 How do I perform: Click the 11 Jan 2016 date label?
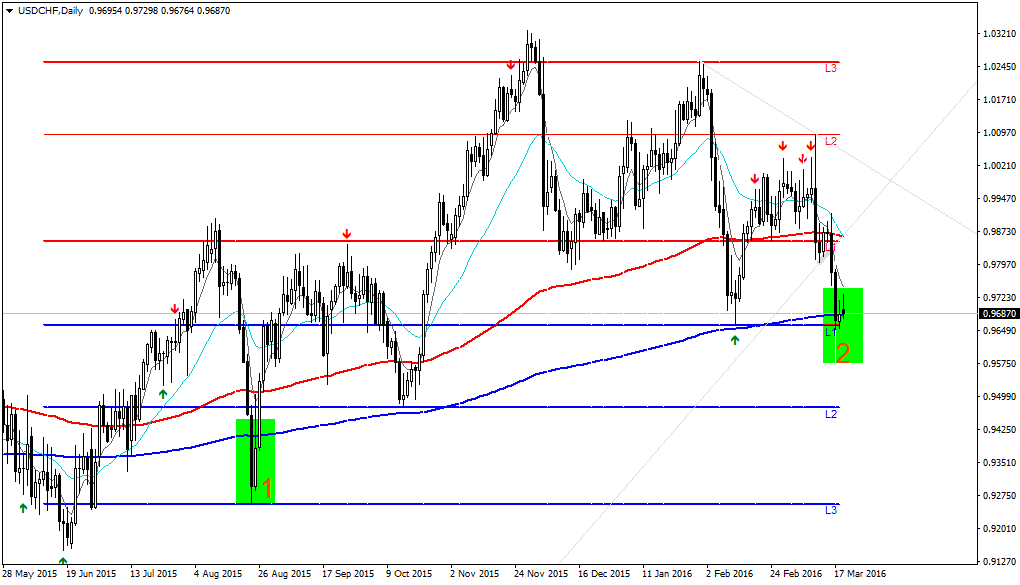point(667,574)
